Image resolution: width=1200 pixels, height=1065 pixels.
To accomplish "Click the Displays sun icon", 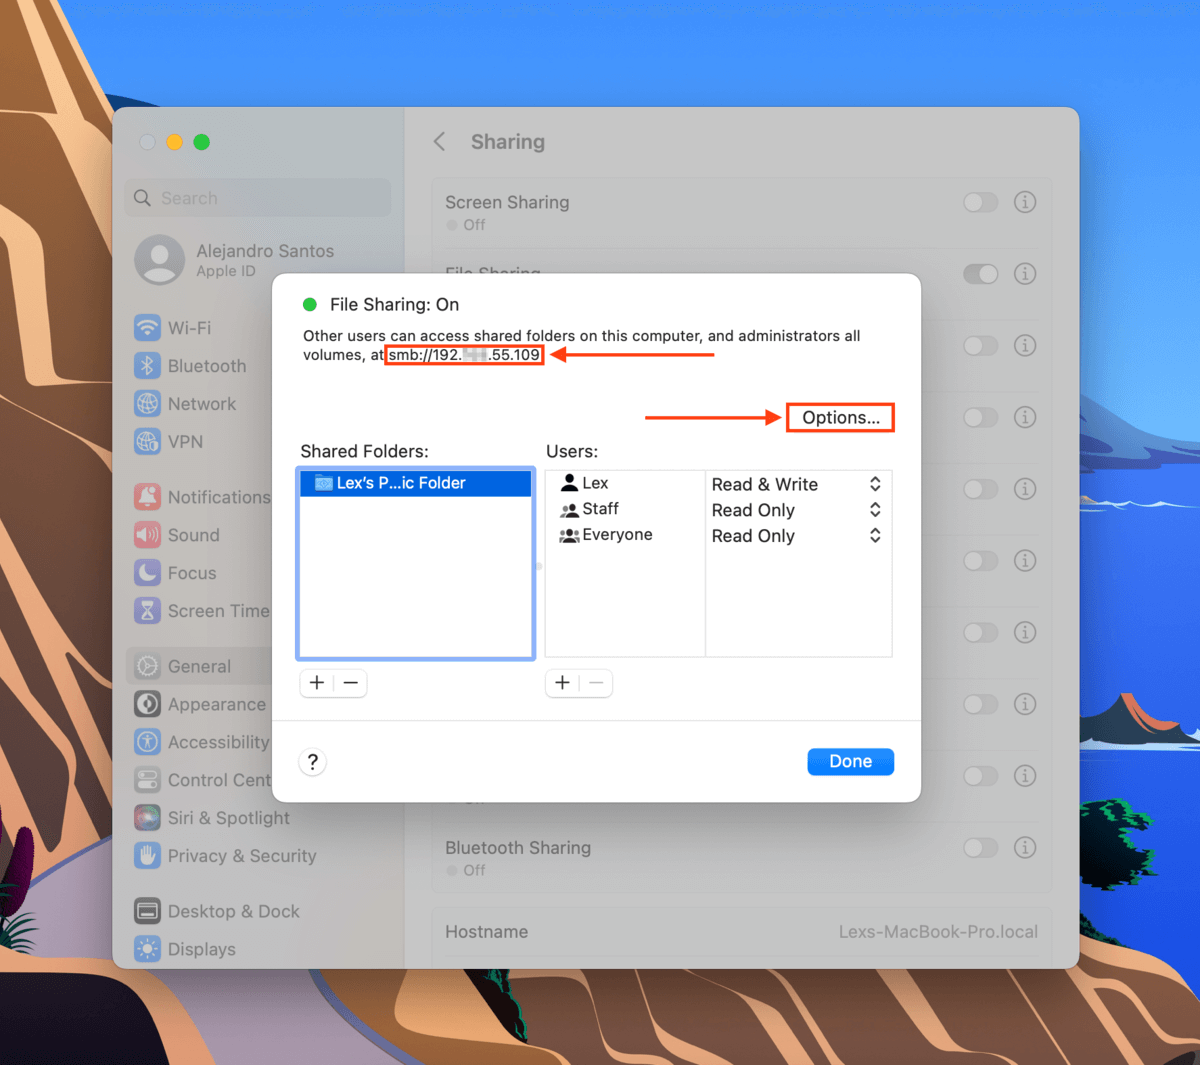I will point(147,950).
